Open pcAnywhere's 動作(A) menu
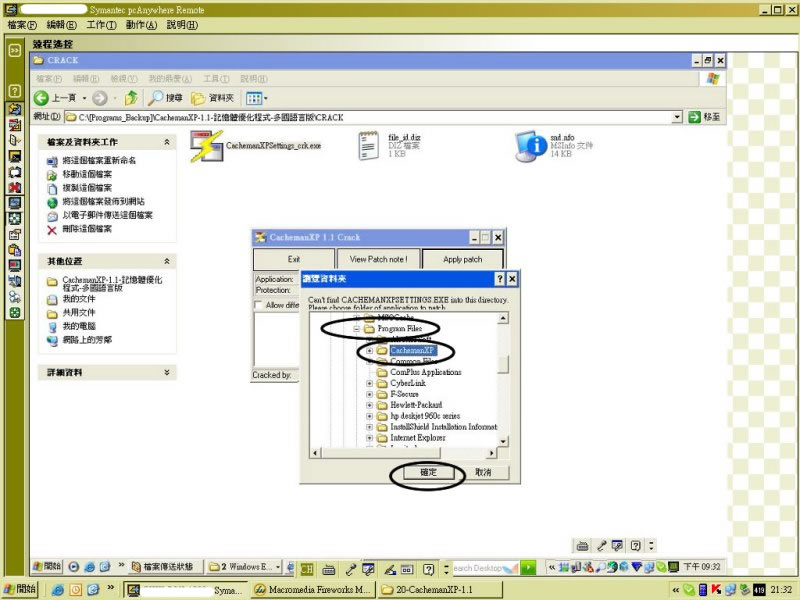800x600 pixels. (x=141, y=25)
